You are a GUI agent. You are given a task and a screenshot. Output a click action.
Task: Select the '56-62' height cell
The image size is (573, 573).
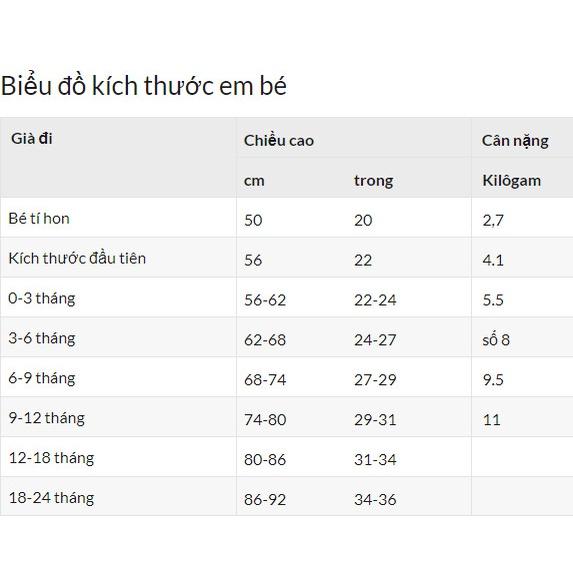(x=265, y=300)
